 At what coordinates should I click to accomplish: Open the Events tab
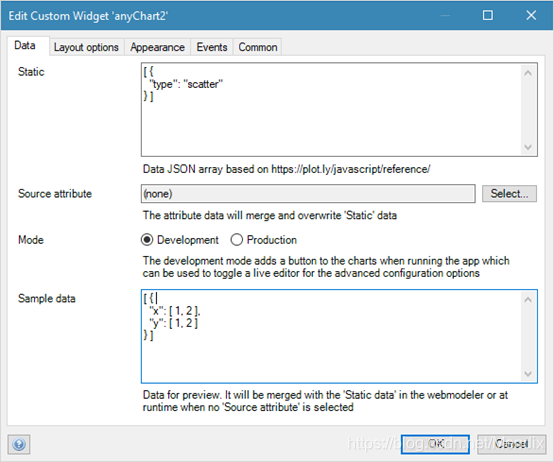(212, 47)
